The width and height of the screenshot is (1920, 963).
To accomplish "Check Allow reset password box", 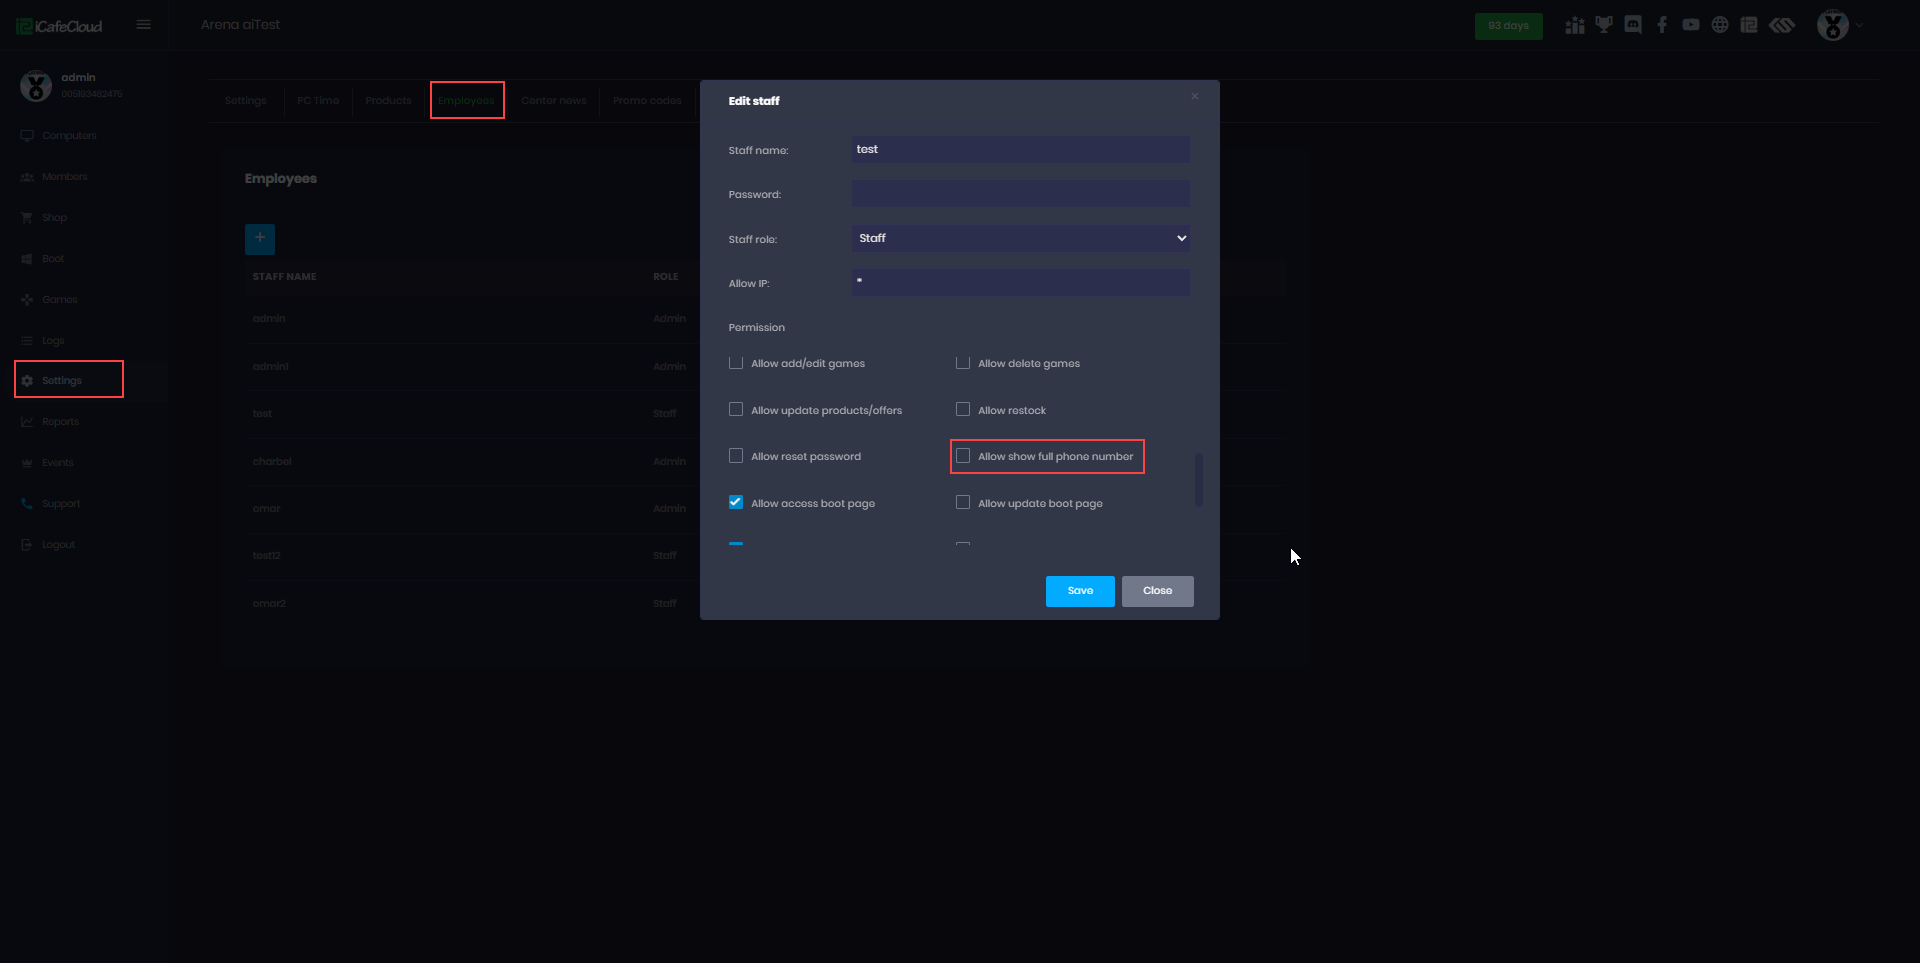I will (736, 456).
